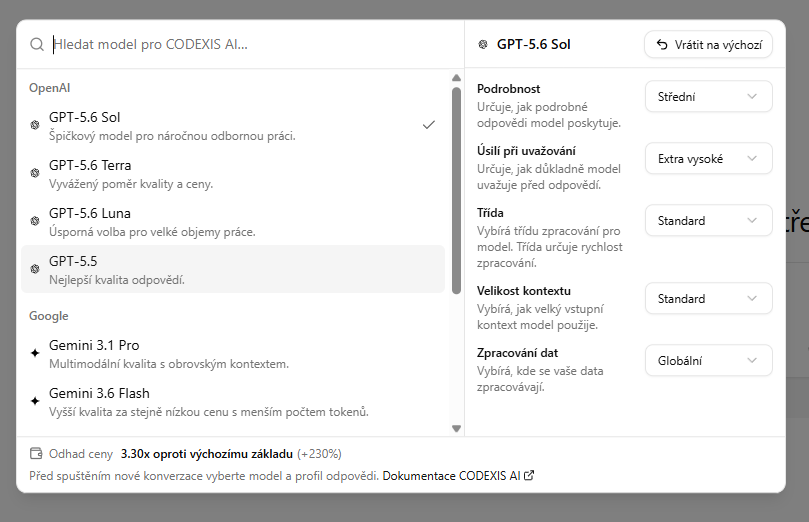Open the Třída dropdown set to Standard
This screenshot has height=522, width=809.
(x=708, y=220)
